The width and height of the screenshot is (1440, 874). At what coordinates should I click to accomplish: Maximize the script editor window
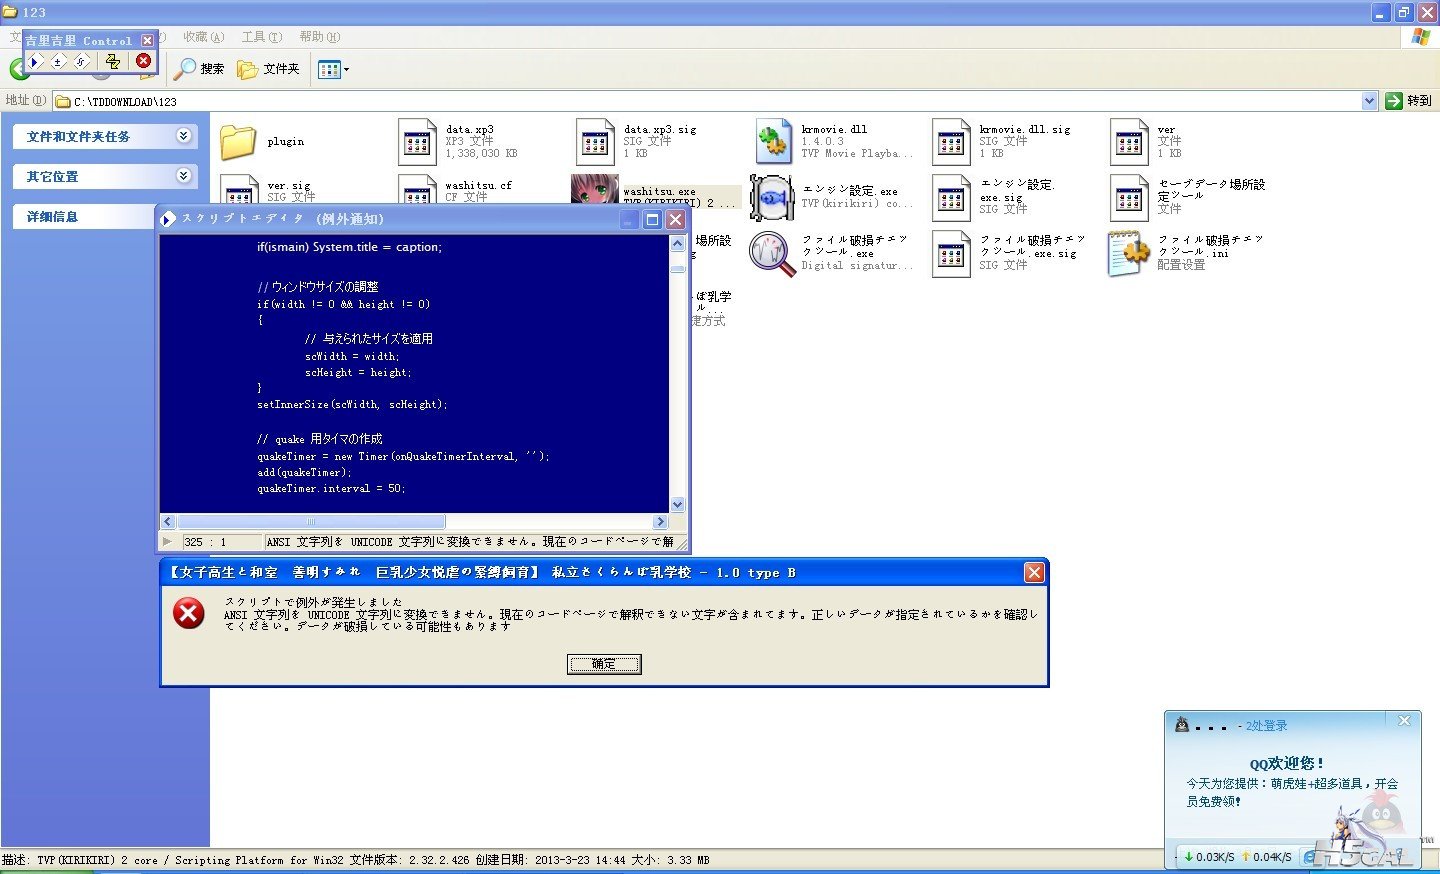tap(652, 219)
